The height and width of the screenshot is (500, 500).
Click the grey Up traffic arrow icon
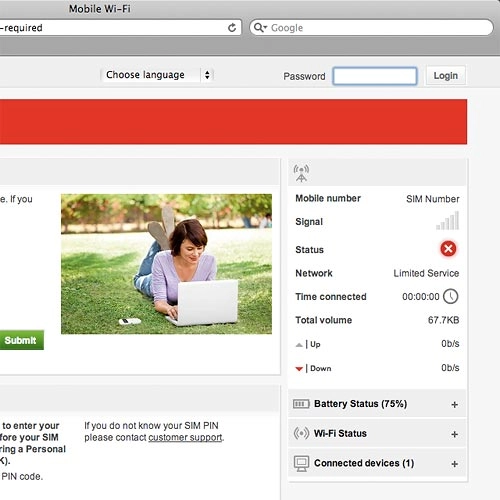(299, 345)
